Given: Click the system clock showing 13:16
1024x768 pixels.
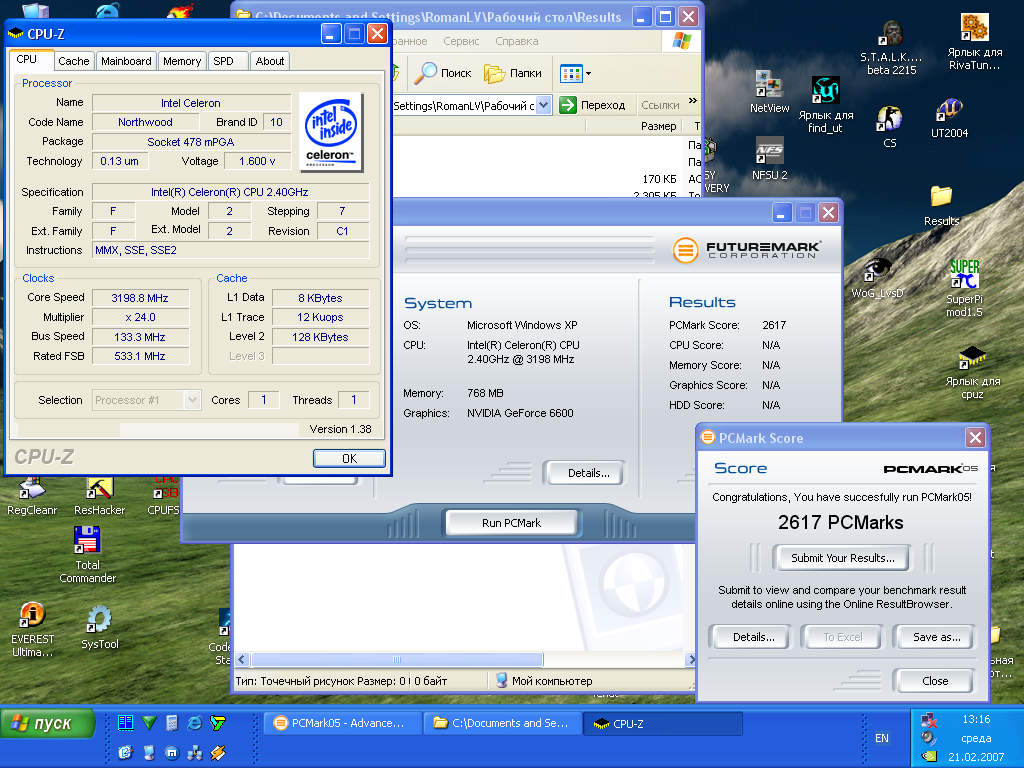Looking at the screenshot, I should click(976, 719).
